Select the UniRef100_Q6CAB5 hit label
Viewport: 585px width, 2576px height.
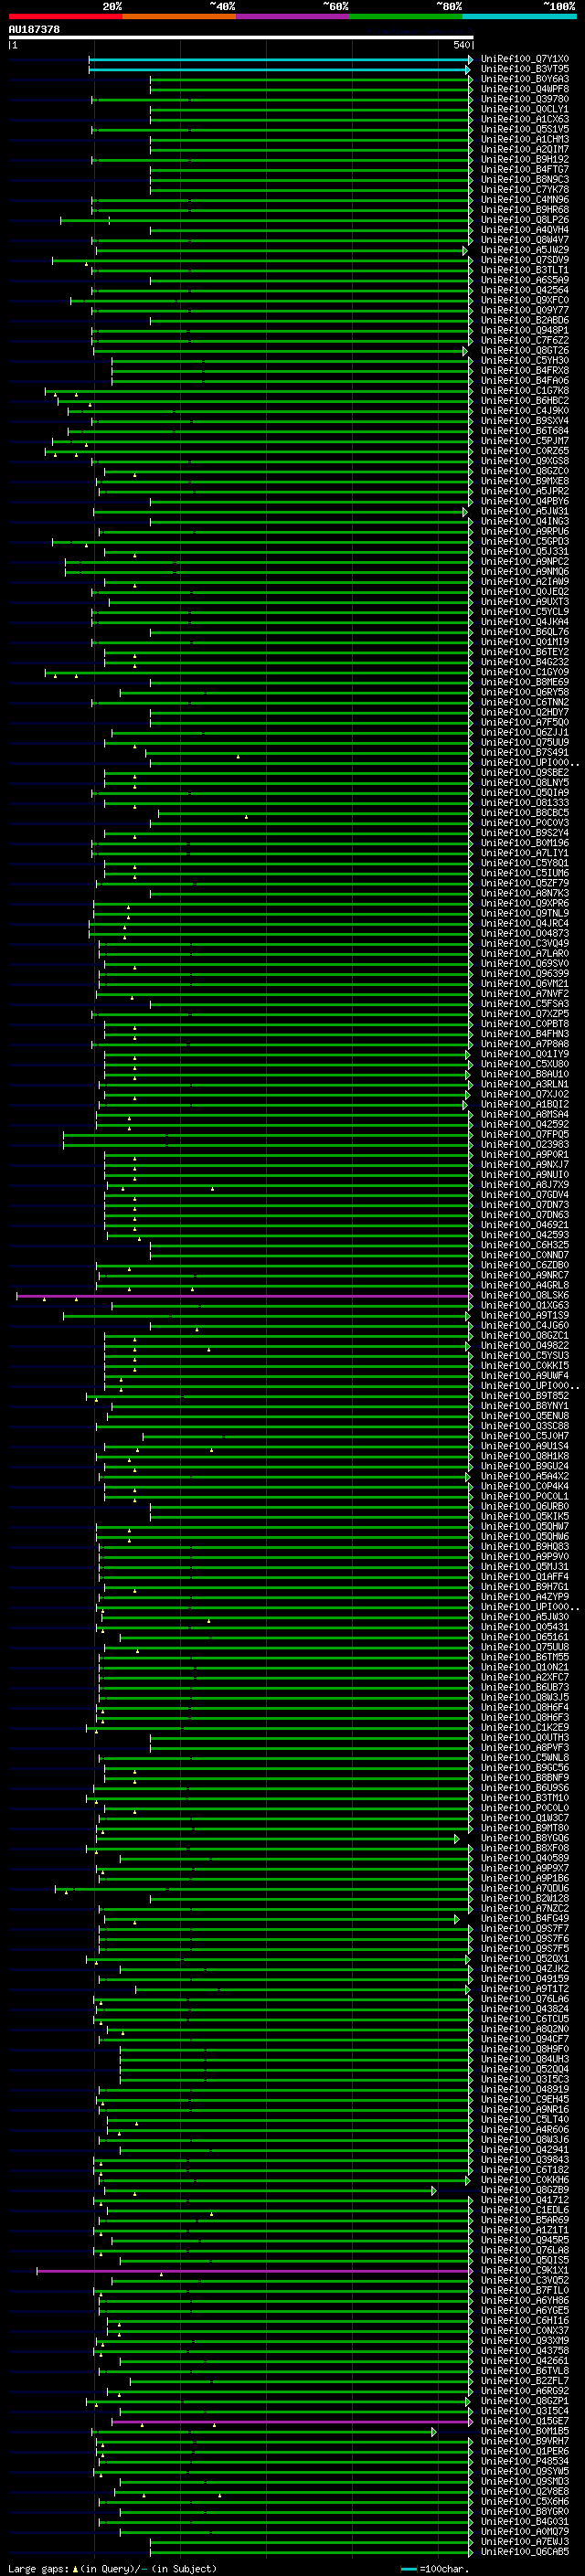pyautogui.click(x=525, y=2552)
